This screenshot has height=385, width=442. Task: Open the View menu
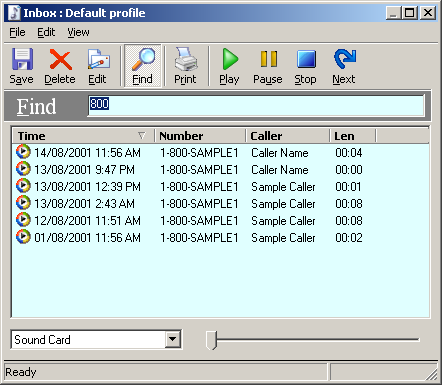coord(78,32)
